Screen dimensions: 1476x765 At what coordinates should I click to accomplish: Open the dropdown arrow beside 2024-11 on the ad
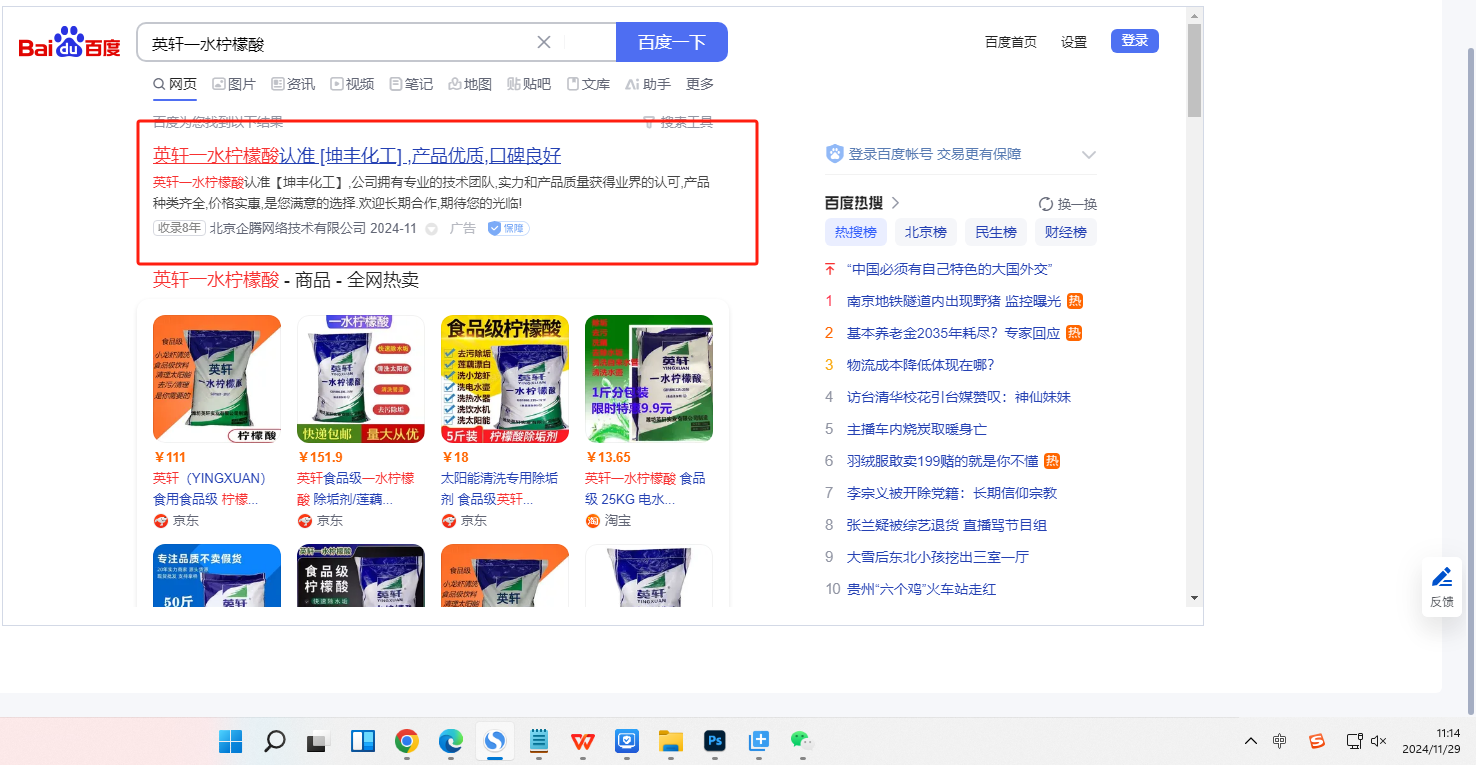431,229
